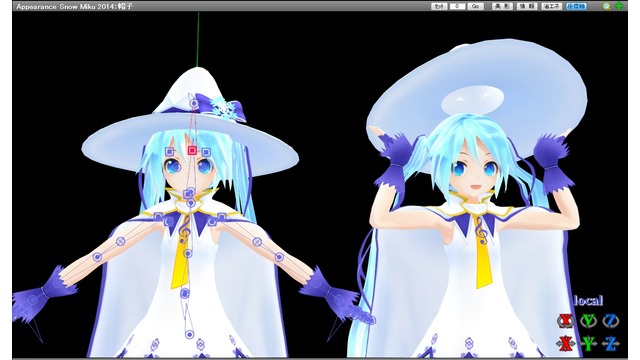Click the blue Z-axis move icon
Screen dimensions: 640x360
pos(611,343)
